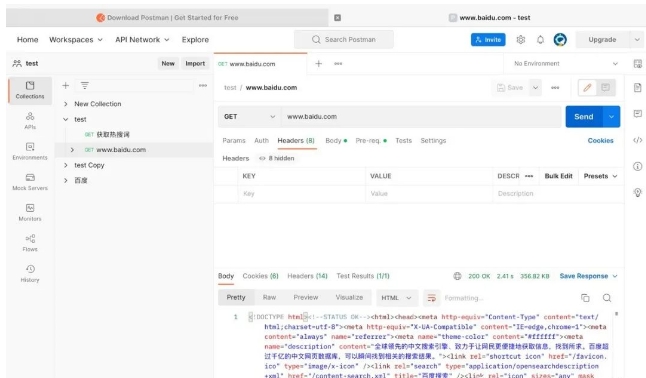
Task: Expand the test Copy collection
Action: pos(66,165)
